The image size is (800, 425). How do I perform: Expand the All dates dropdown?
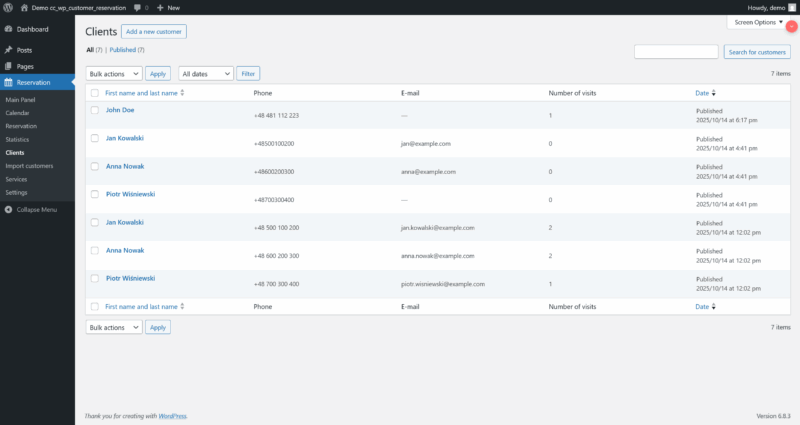pyautogui.click(x=205, y=73)
